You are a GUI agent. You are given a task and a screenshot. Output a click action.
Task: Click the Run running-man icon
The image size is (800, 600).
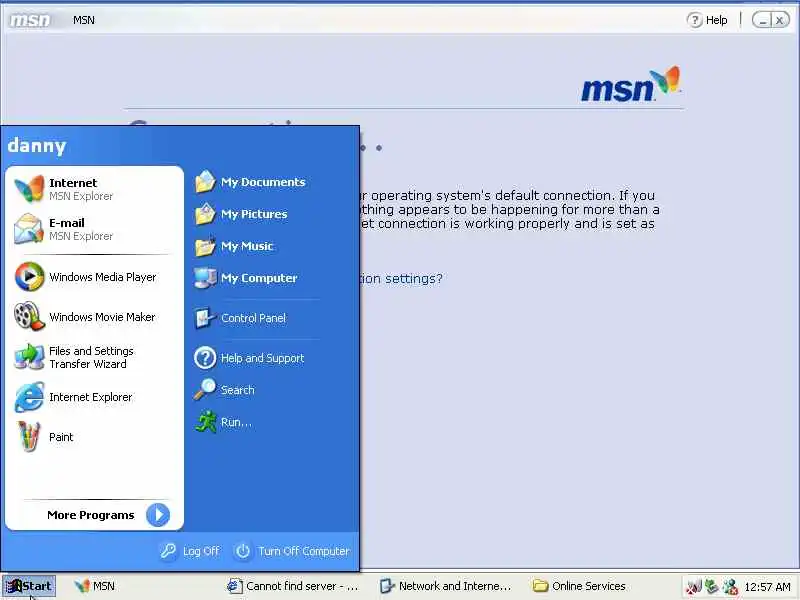pyautogui.click(x=206, y=421)
